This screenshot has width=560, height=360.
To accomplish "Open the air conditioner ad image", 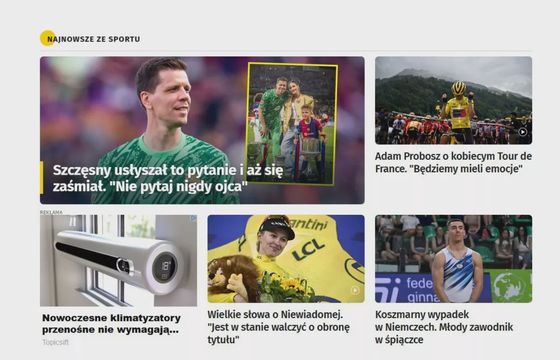I will (x=118, y=260).
